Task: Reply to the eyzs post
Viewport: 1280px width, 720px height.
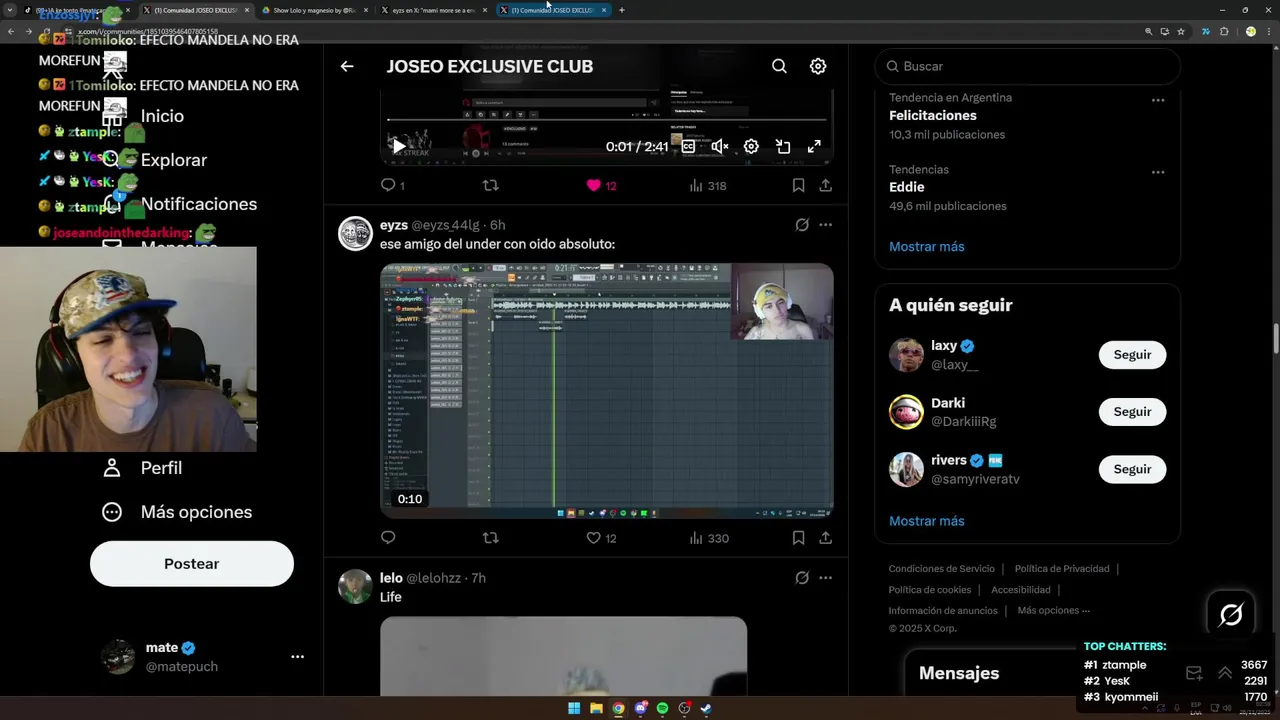Action: coord(388,538)
